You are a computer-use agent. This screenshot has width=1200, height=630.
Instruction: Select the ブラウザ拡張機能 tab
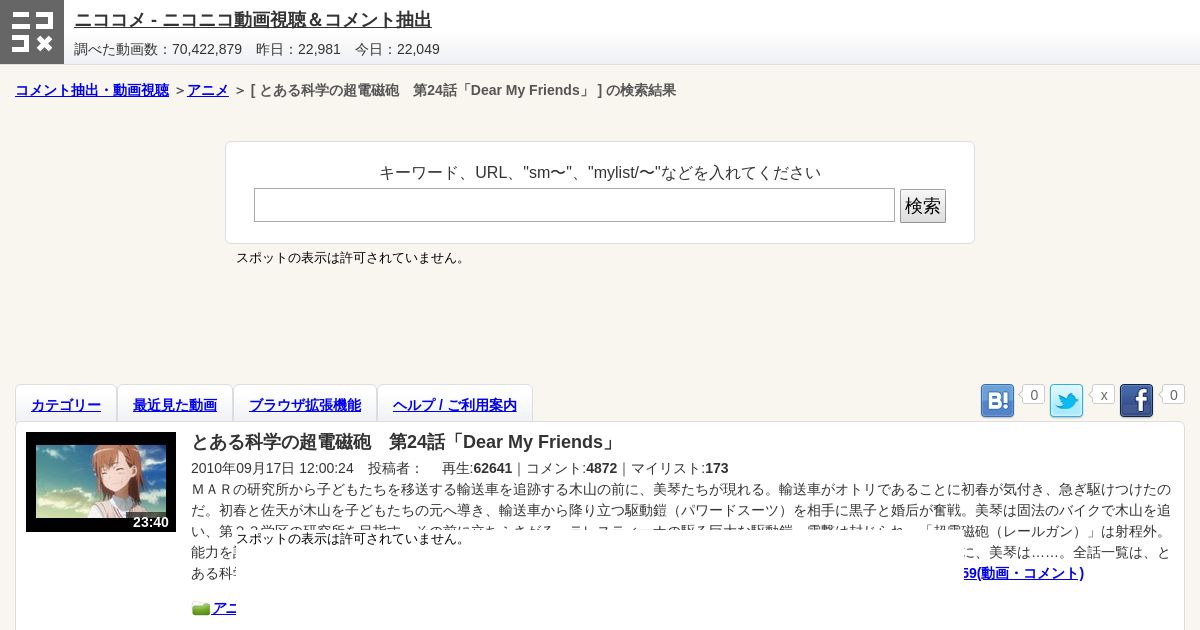coord(305,405)
